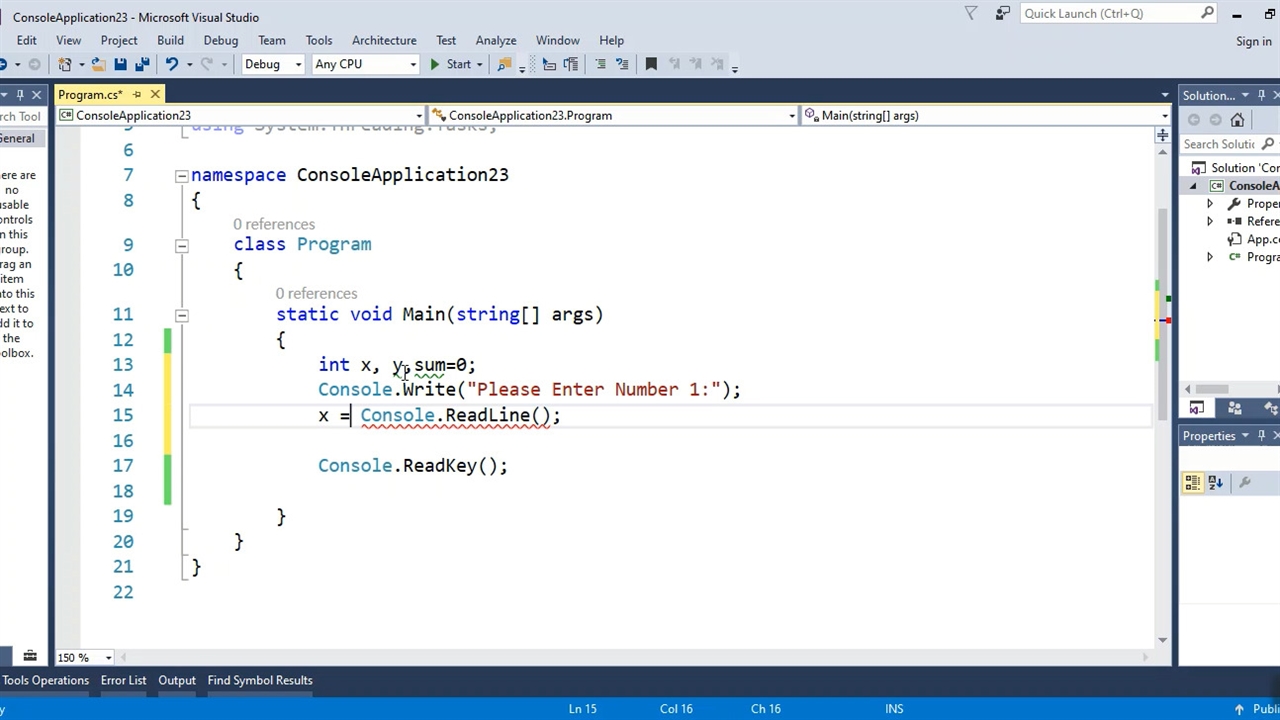Expand the Properties node in Solution Explorer
Image resolution: width=1280 pixels, height=720 pixels.
(1210, 204)
